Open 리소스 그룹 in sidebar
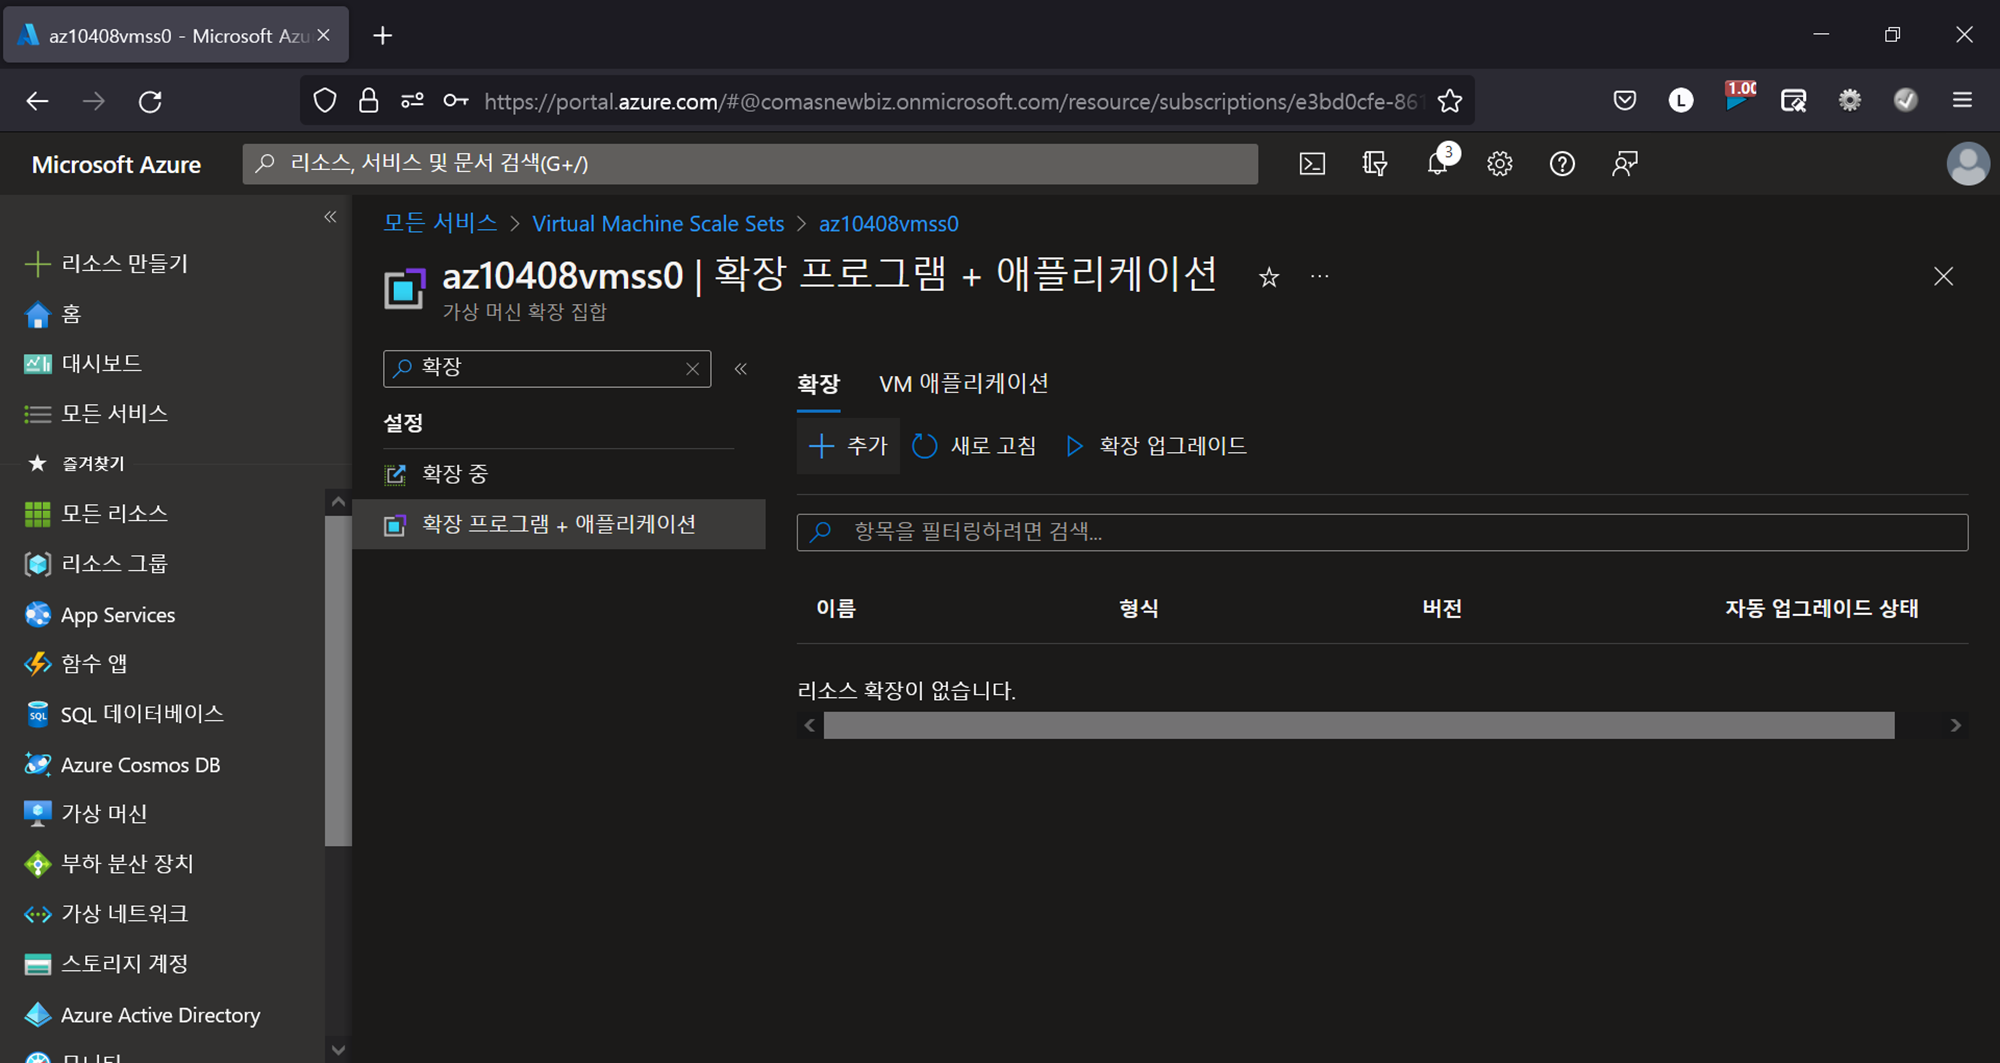This screenshot has width=2000, height=1063. point(95,564)
